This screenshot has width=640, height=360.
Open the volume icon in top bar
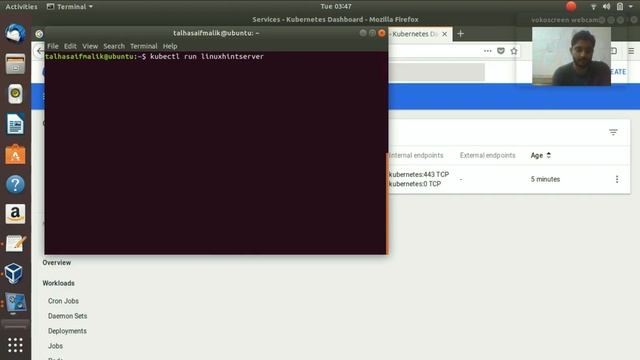pyautogui.click(x=607, y=7)
